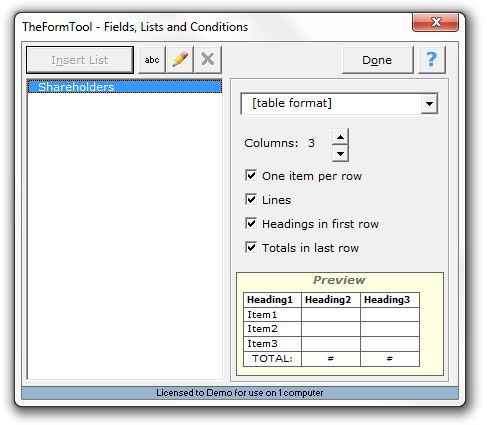The height and width of the screenshot is (425, 487).
Task: Toggle Headings in first row checkbox
Action: (x=251, y=223)
